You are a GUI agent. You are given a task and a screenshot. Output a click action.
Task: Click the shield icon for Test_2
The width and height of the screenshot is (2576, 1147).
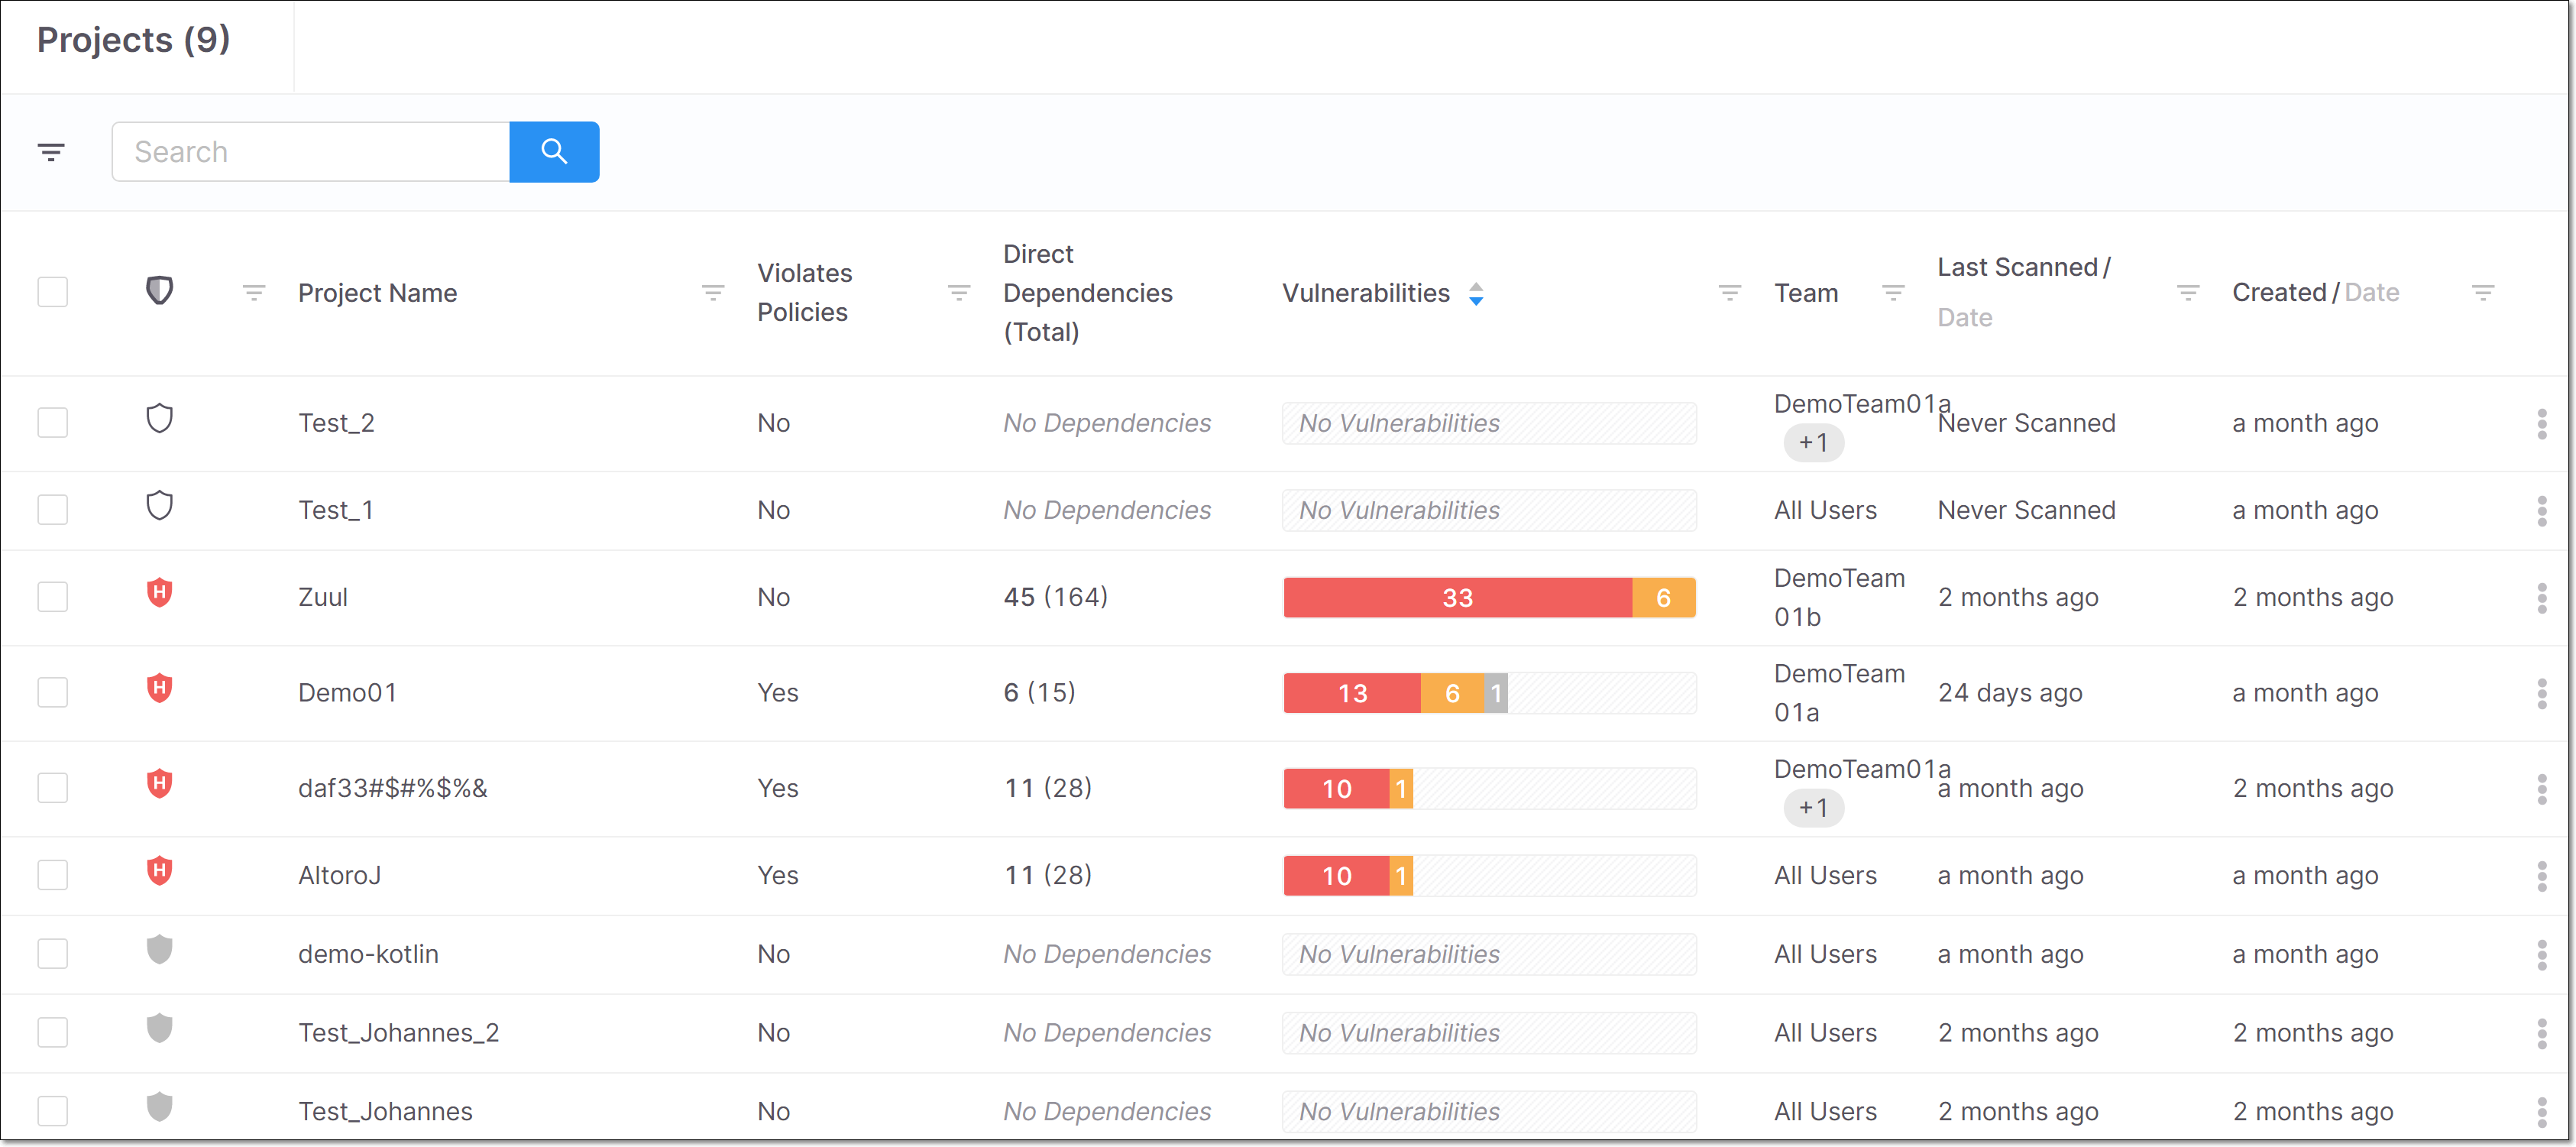pos(160,418)
